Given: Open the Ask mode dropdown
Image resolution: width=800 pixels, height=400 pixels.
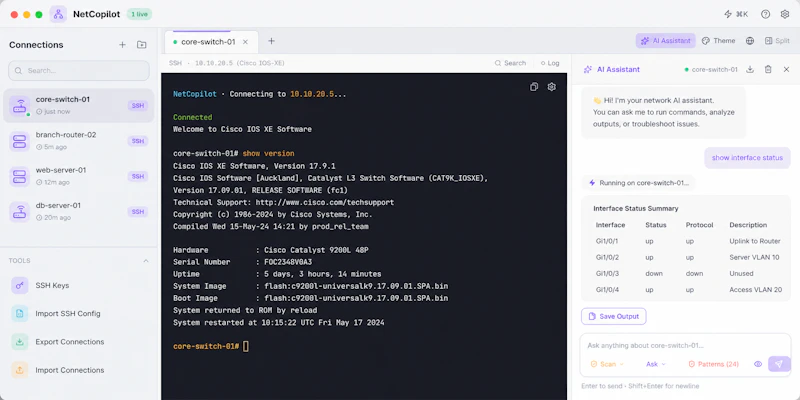Looking at the screenshot, I should pos(656,364).
